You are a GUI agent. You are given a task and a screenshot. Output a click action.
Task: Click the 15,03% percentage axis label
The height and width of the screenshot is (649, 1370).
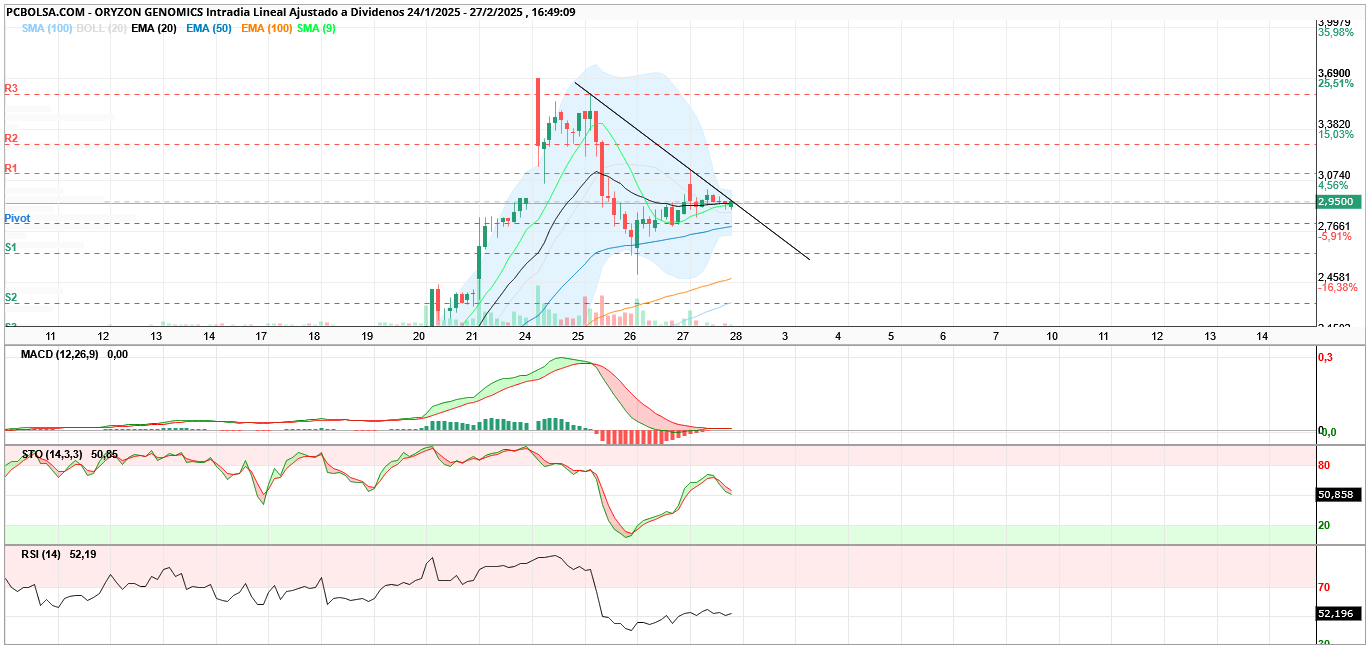click(x=1334, y=135)
